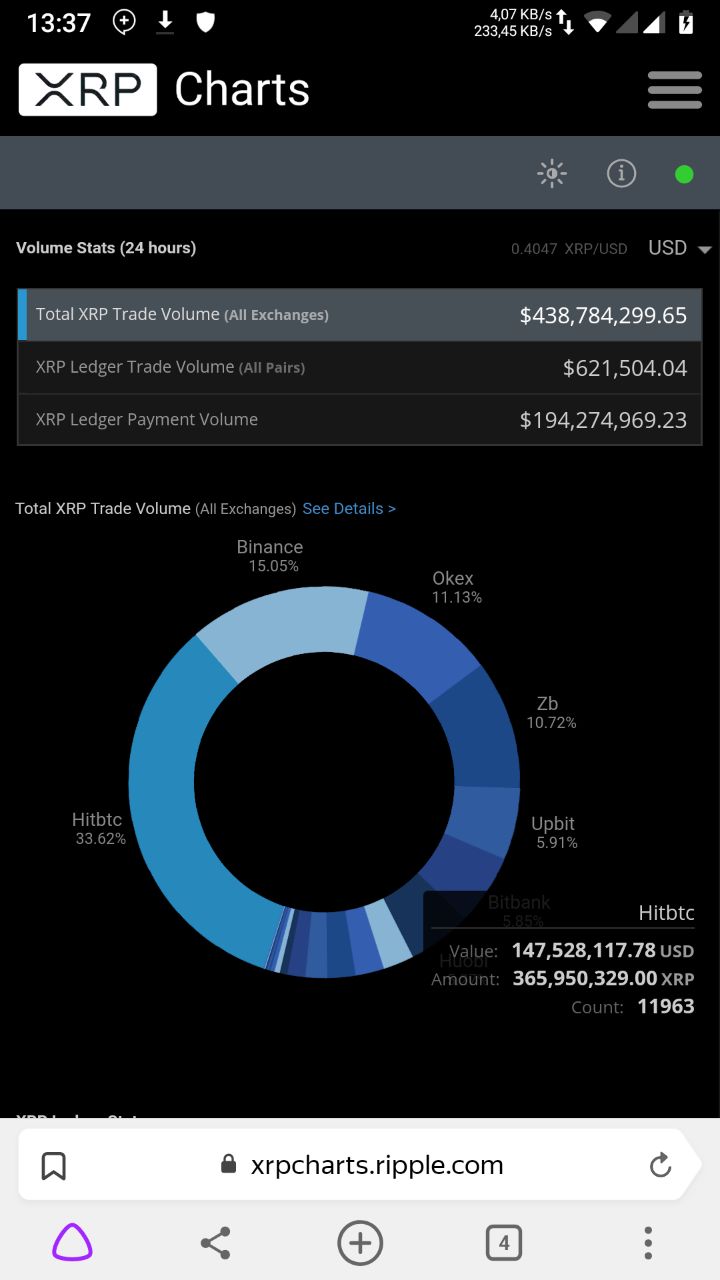Tap the battery status bar icon
This screenshot has height=1280, width=720.
tap(686, 22)
